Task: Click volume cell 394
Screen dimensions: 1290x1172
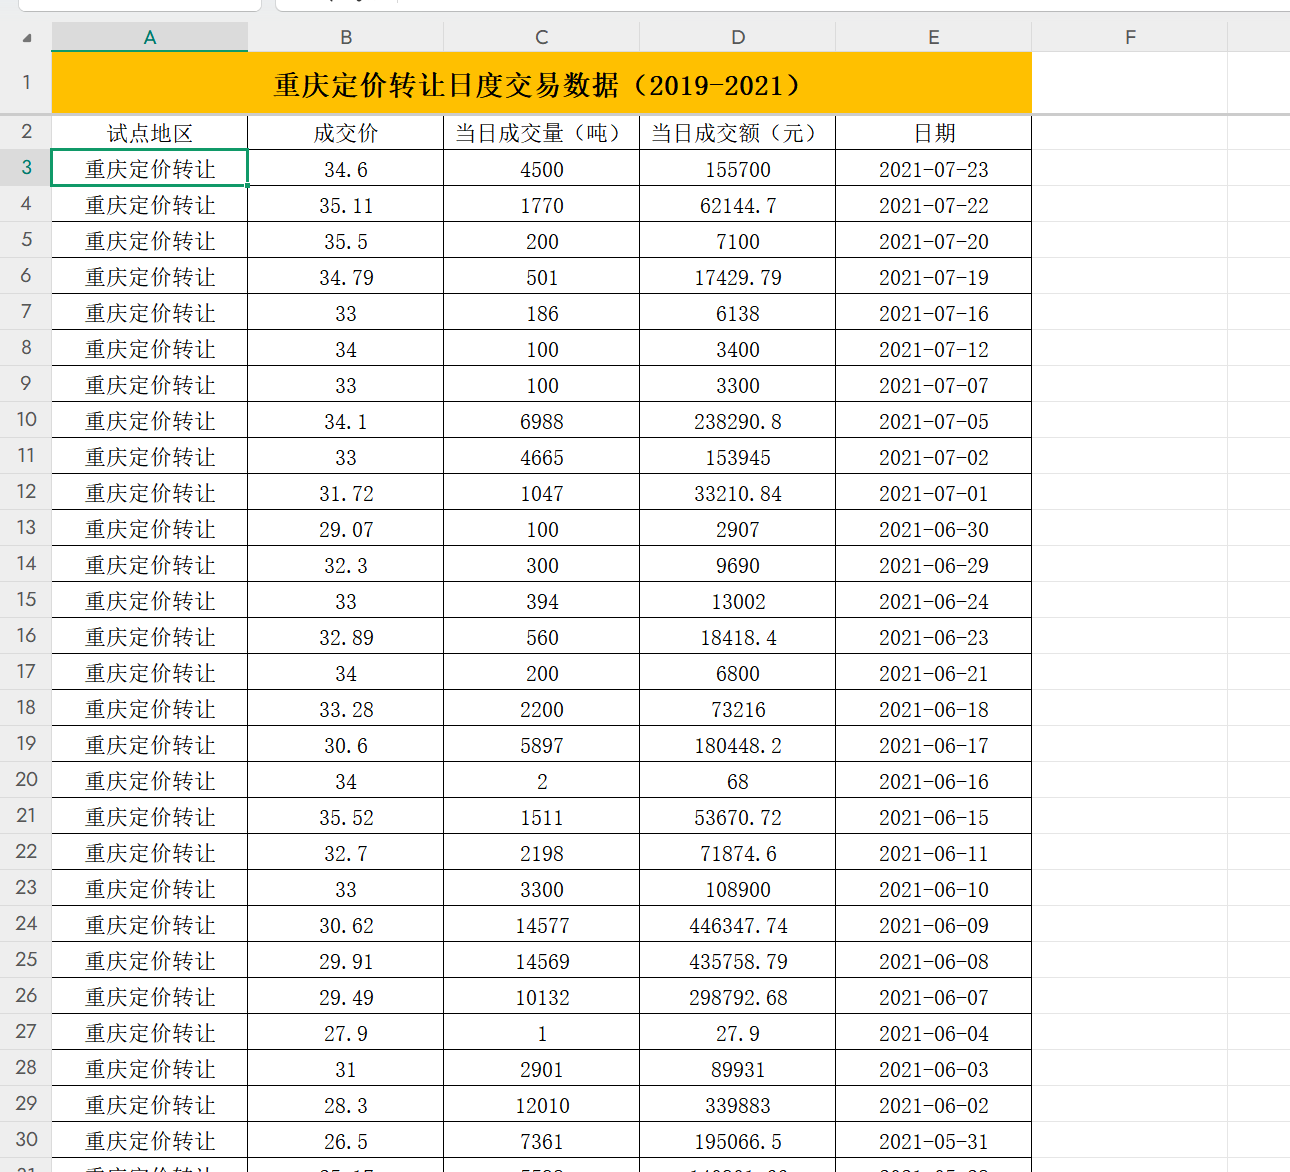Action: point(542,601)
